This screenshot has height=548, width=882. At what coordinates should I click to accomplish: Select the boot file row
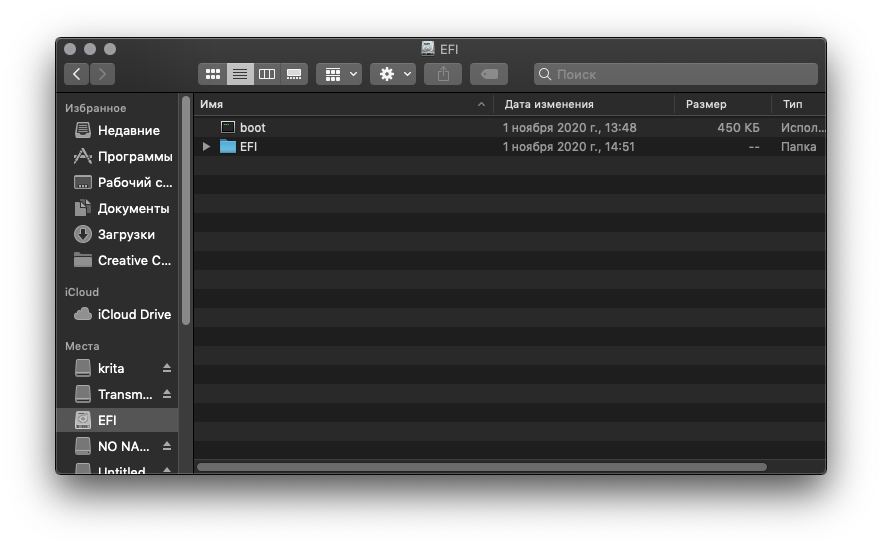pos(510,128)
